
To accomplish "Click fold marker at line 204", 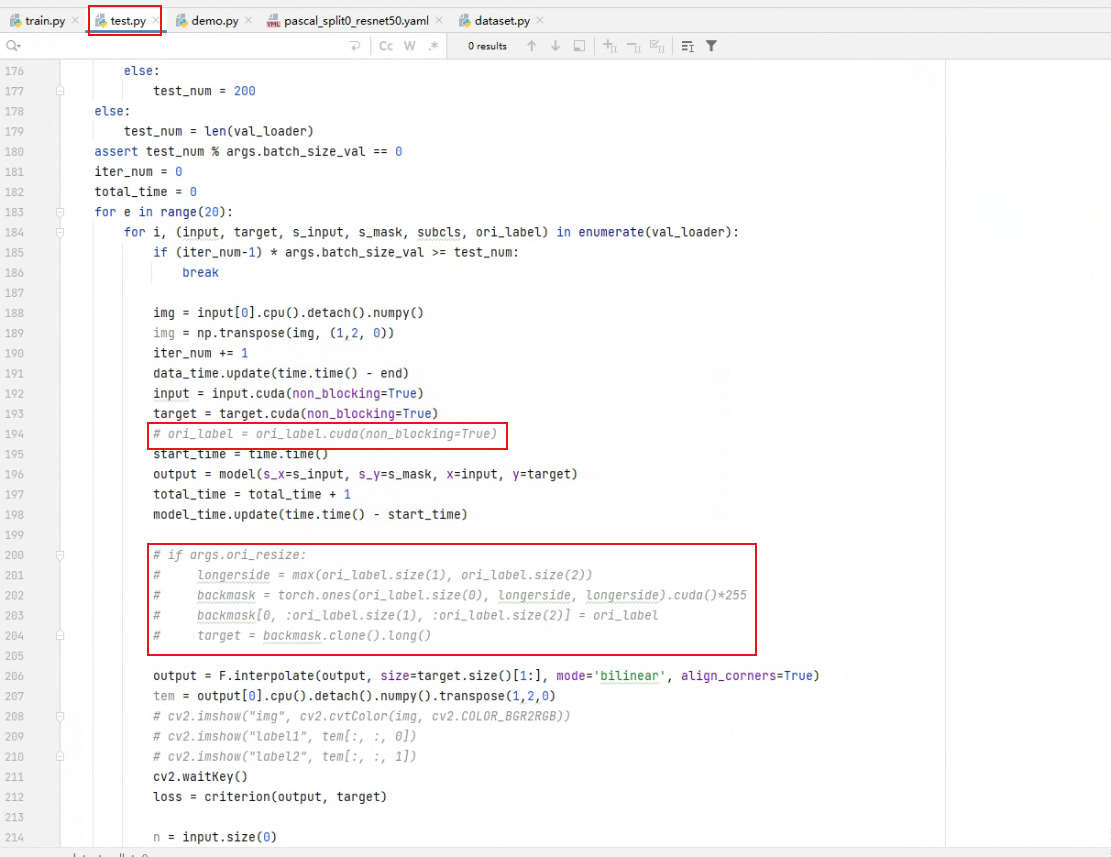I will (60, 636).
